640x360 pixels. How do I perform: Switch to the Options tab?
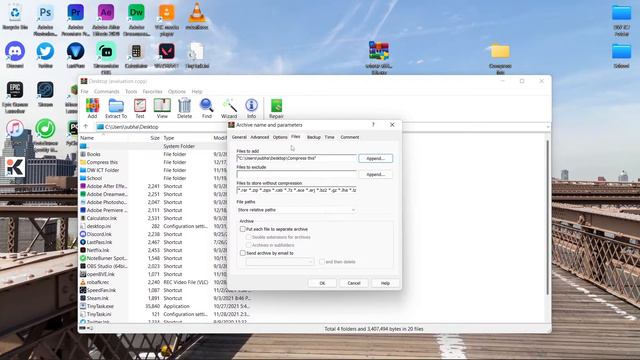280,137
